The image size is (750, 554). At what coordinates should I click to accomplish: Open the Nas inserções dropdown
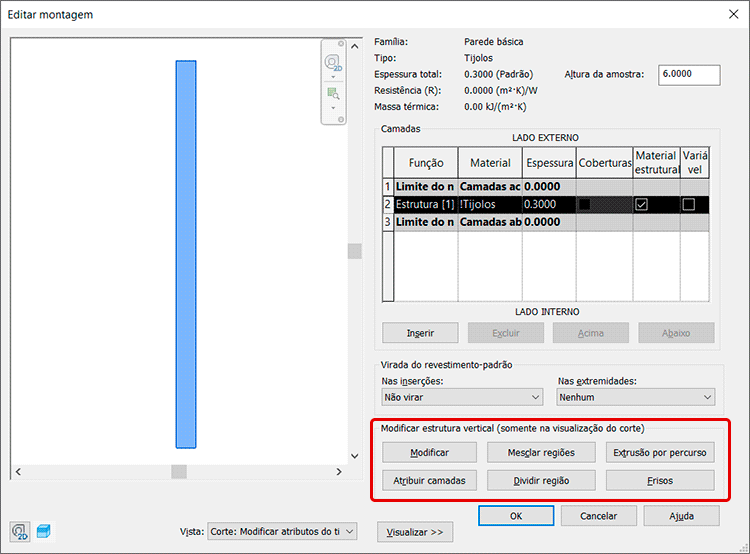pyautogui.click(x=462, y=397)
